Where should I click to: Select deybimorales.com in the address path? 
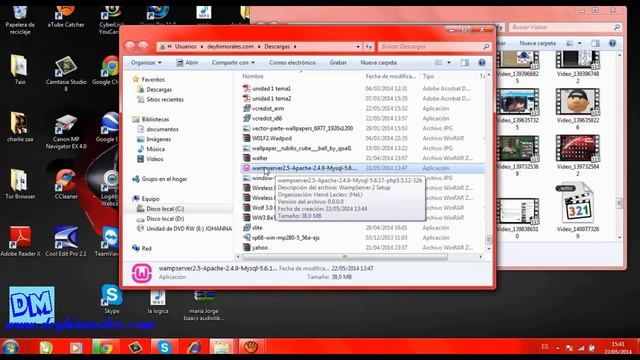230,47
